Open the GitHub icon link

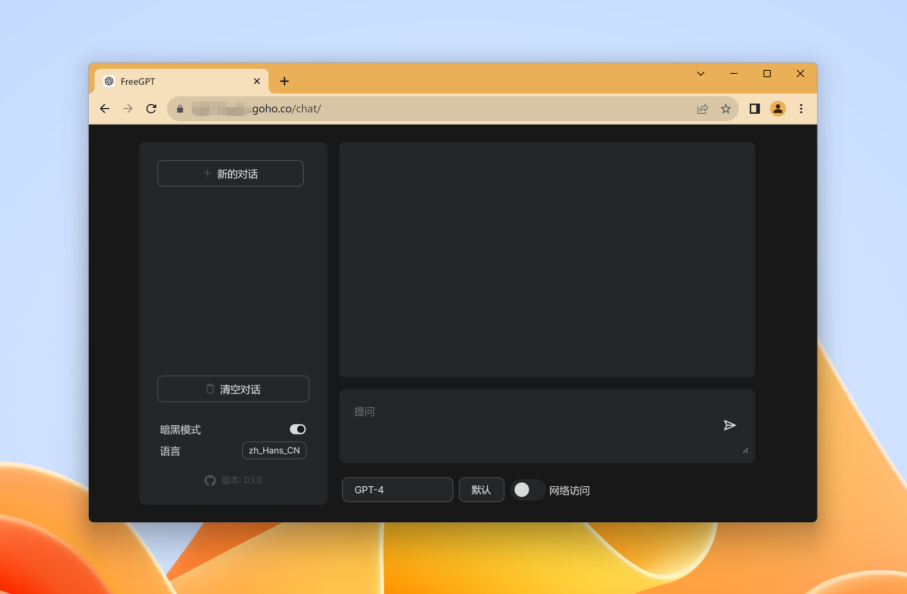pyautogui.click(x=210, y=481)
